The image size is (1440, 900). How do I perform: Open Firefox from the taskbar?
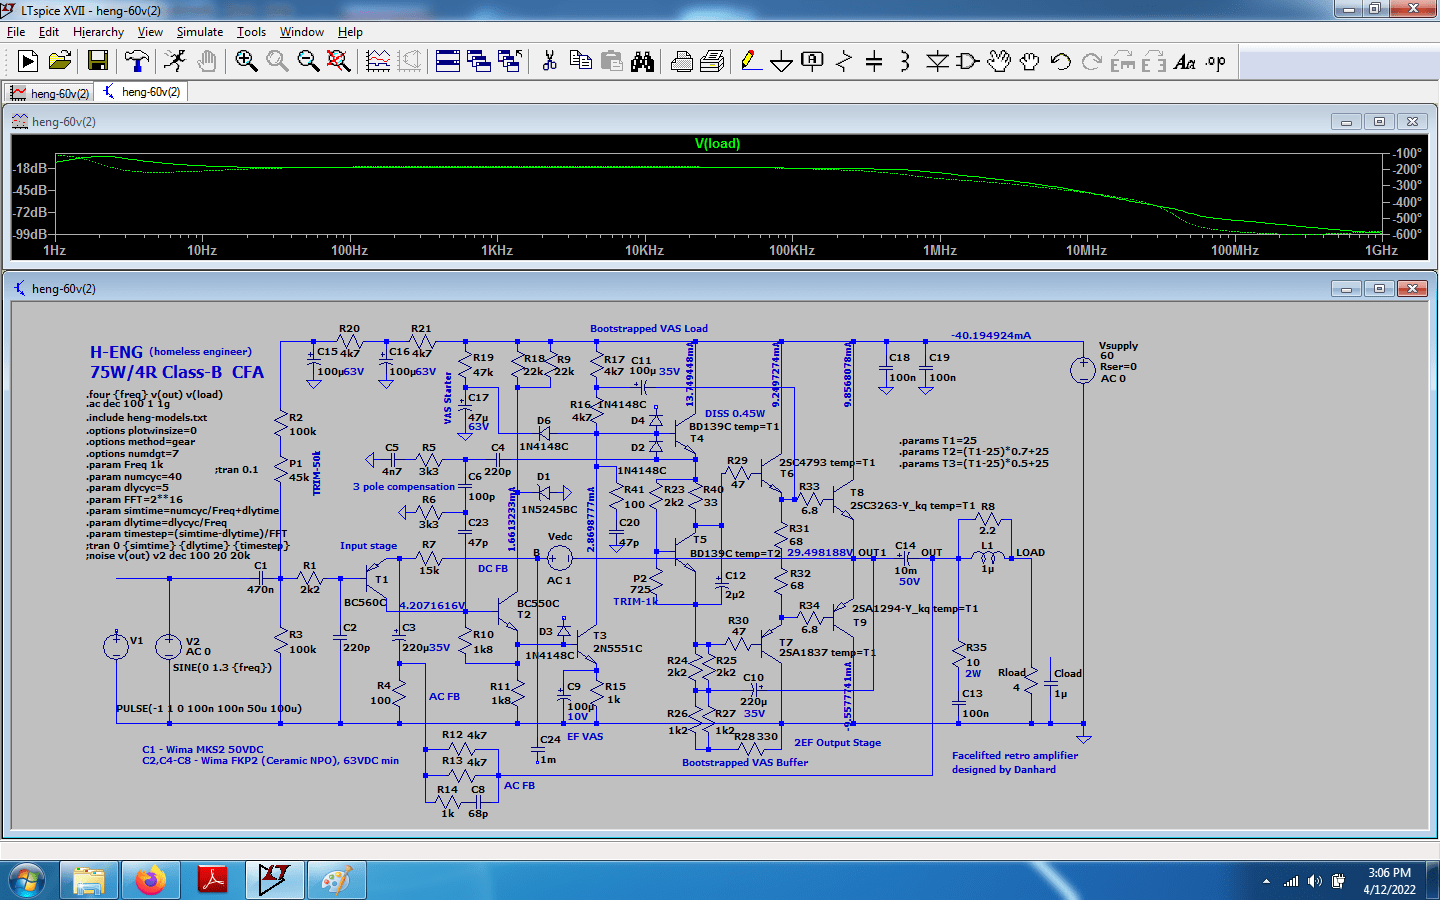click(x=150, y=880)
